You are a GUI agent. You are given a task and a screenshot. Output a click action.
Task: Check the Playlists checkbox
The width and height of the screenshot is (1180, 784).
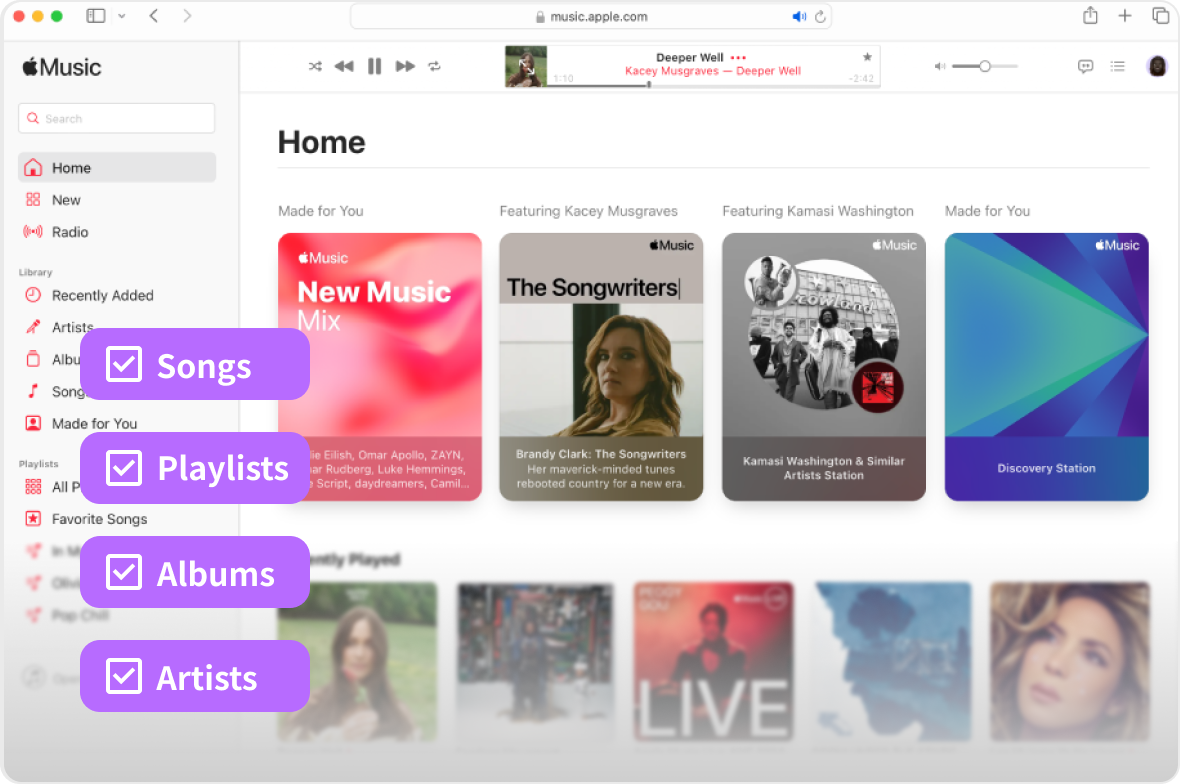[123, 468]
